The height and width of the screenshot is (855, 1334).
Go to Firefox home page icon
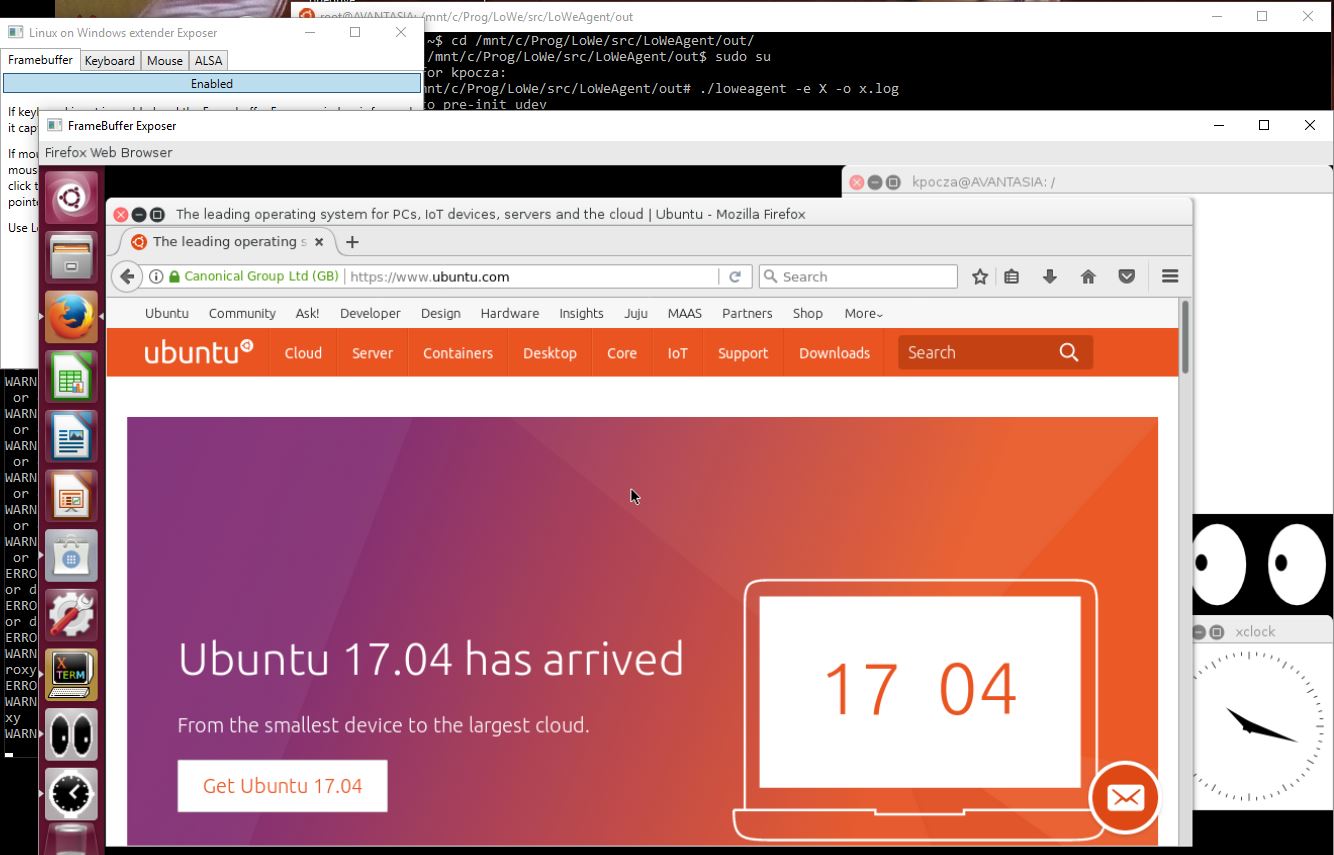pos(1088,277)
